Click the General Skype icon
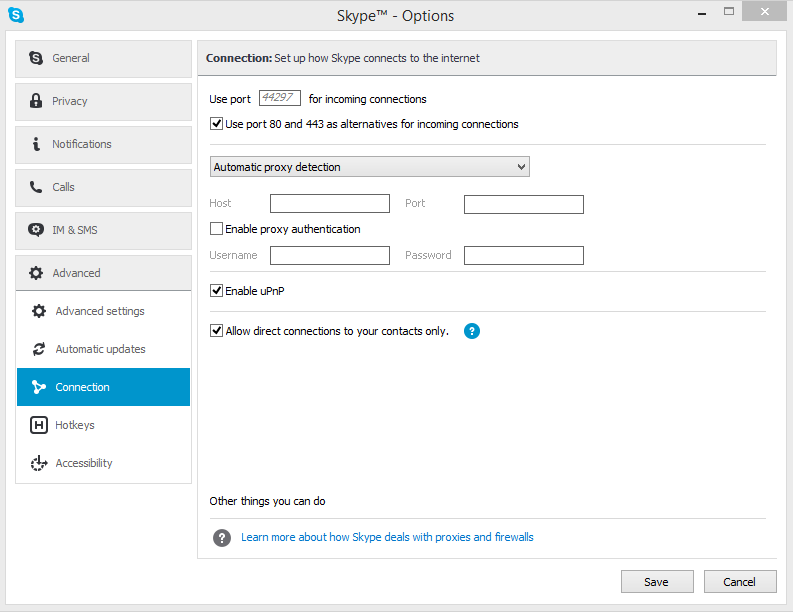 pyautogui.click(x=36, y=58)
